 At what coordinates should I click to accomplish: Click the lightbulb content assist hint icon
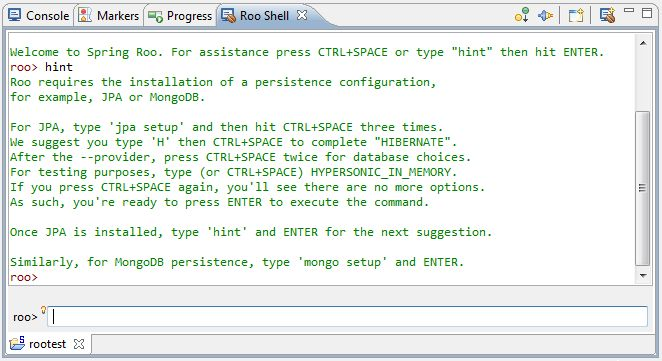click(x=43, y=310)
